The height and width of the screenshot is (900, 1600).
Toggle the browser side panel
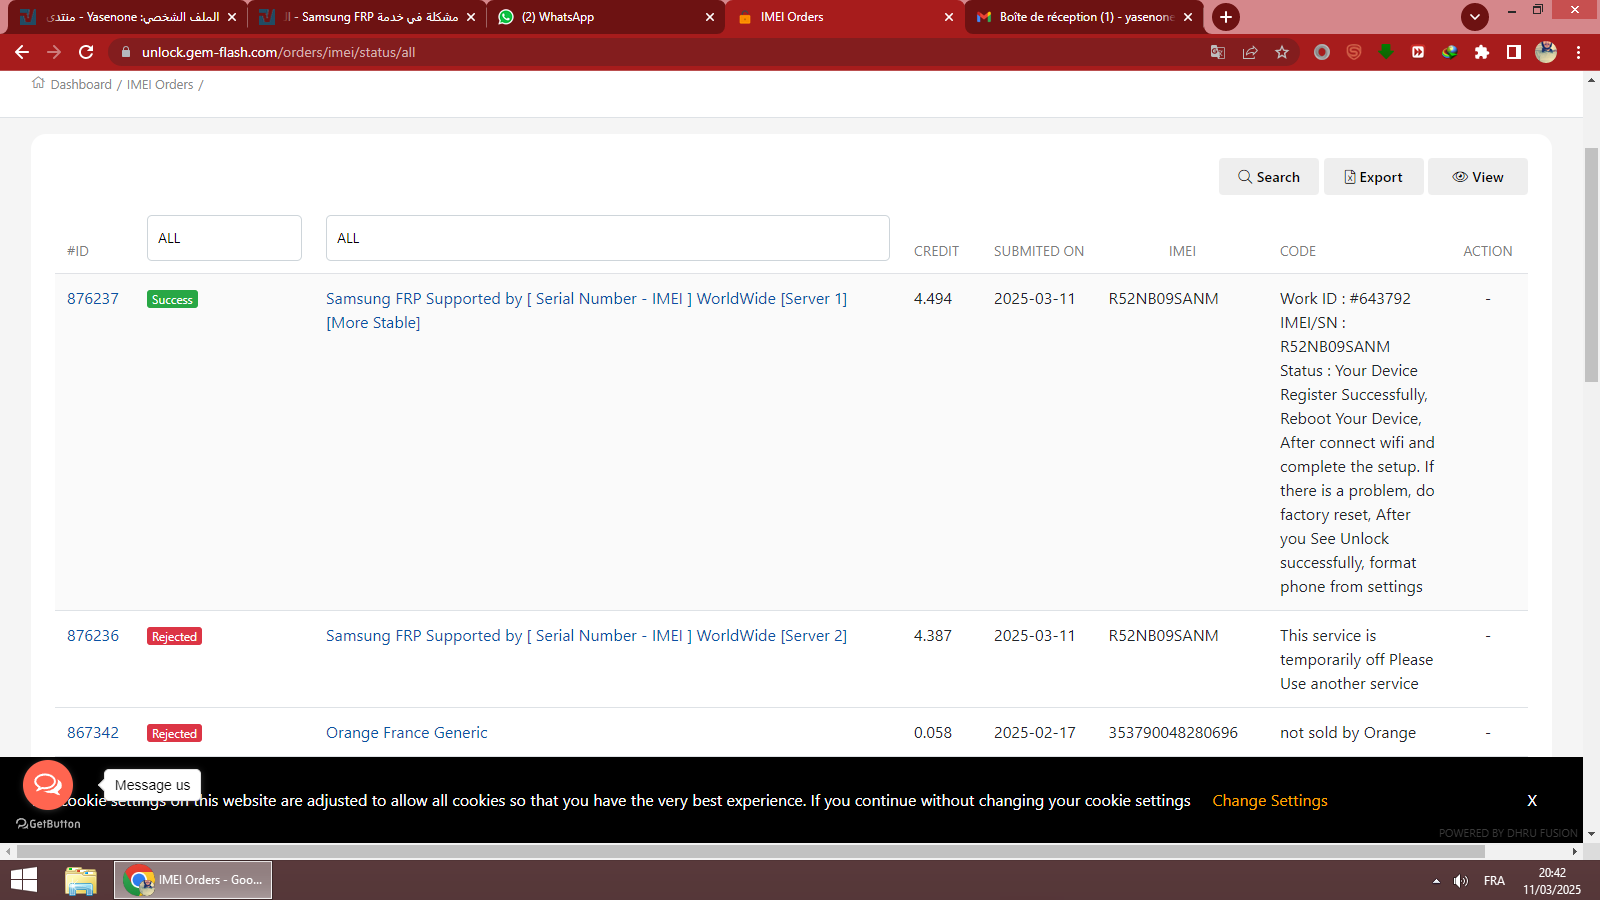[x=1514, y=52]
